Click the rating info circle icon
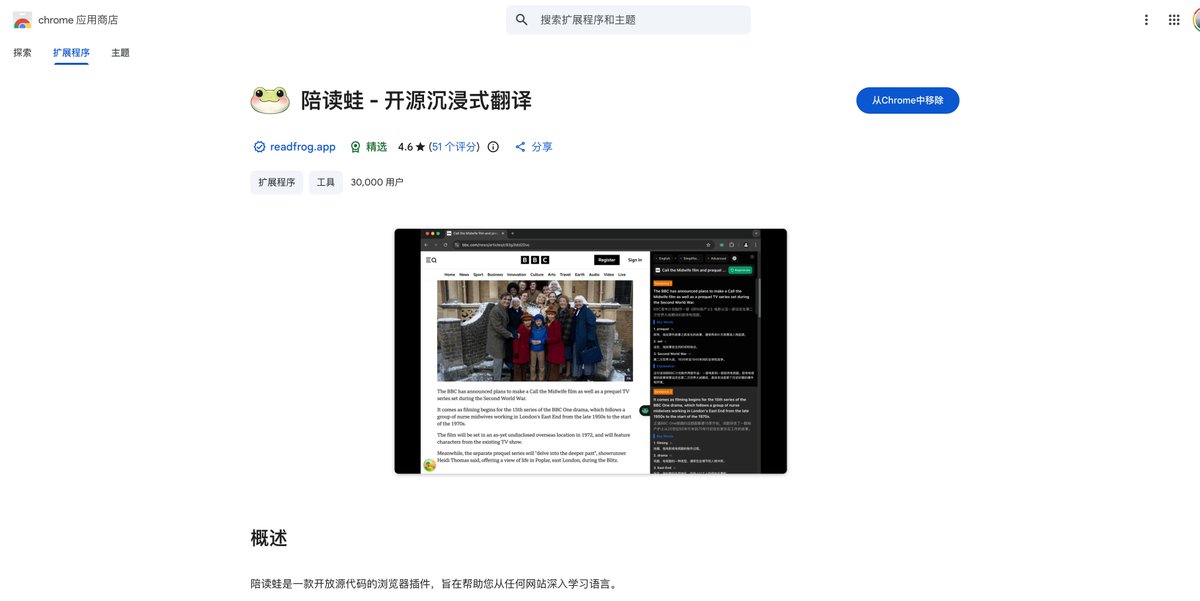Viewport: 1200px width, 601px height. click(x=493, y=147)
